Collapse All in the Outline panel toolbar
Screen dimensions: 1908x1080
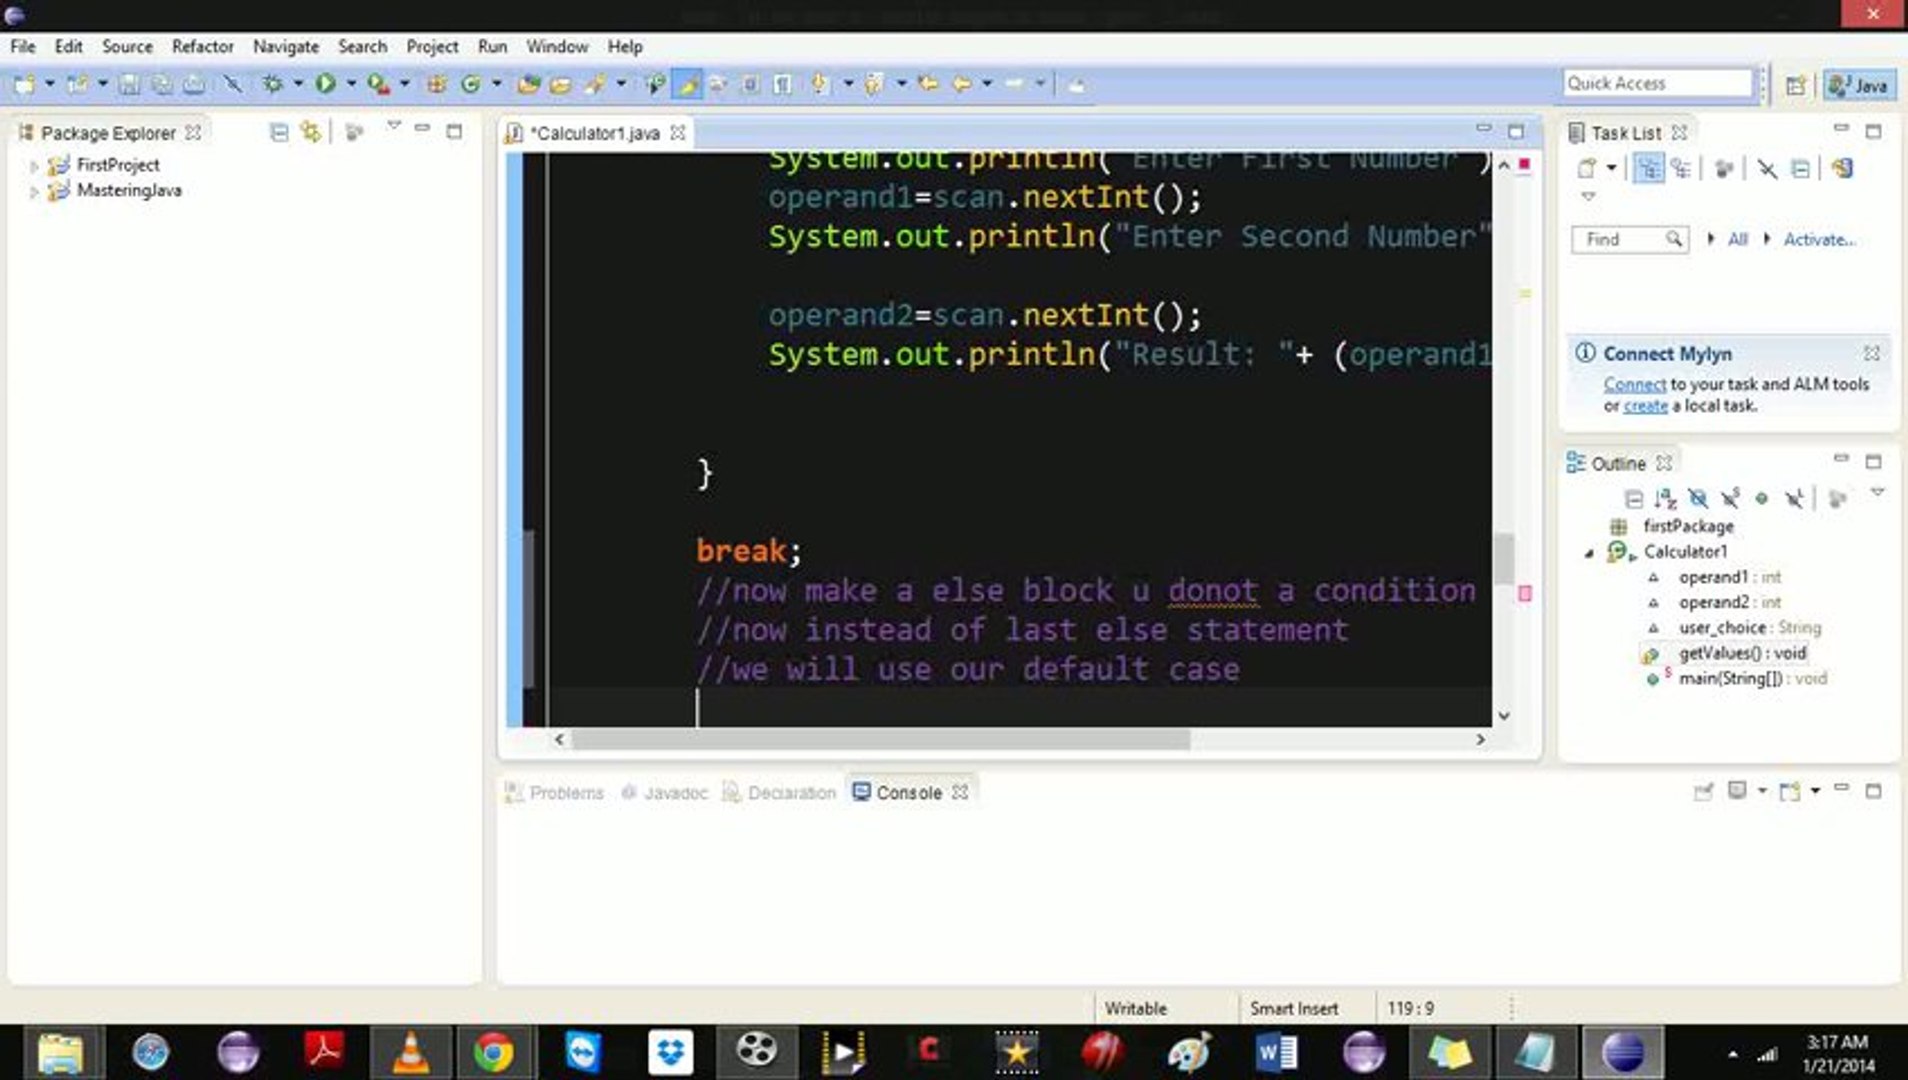(1635, 498)
